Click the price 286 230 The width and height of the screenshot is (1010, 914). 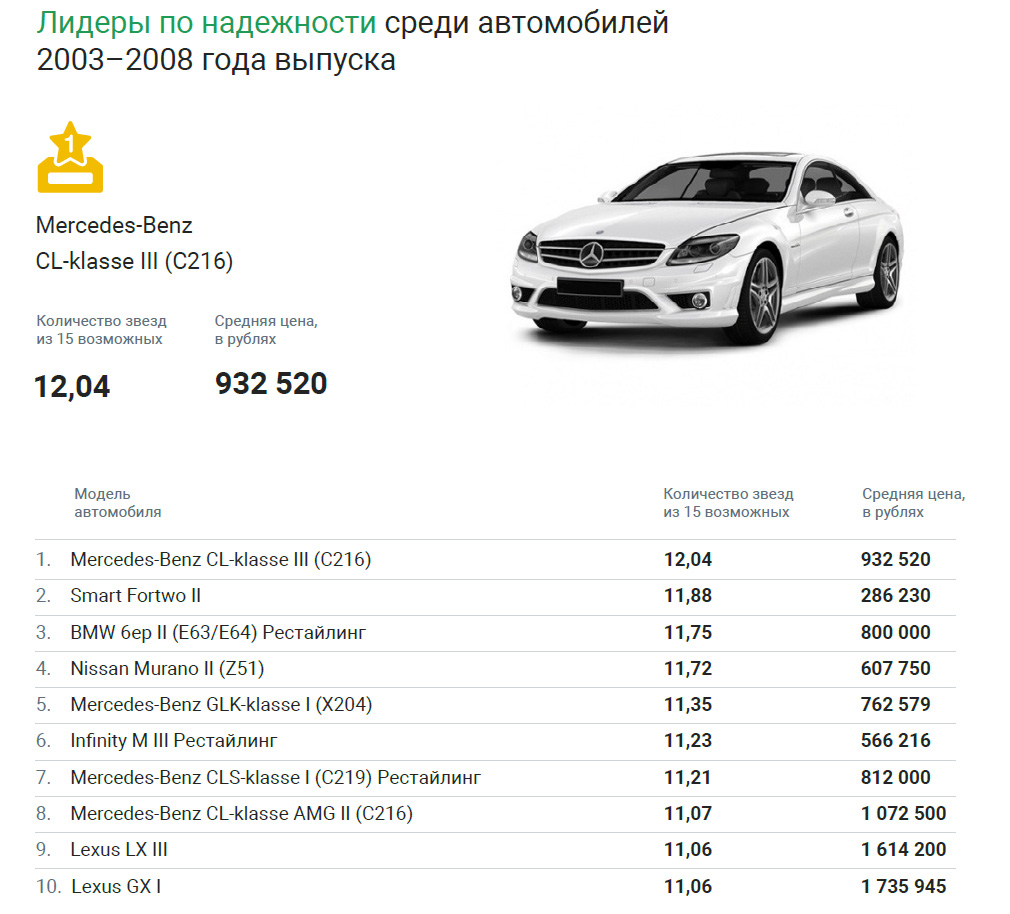pyautogui.click(x=895, y=596)
